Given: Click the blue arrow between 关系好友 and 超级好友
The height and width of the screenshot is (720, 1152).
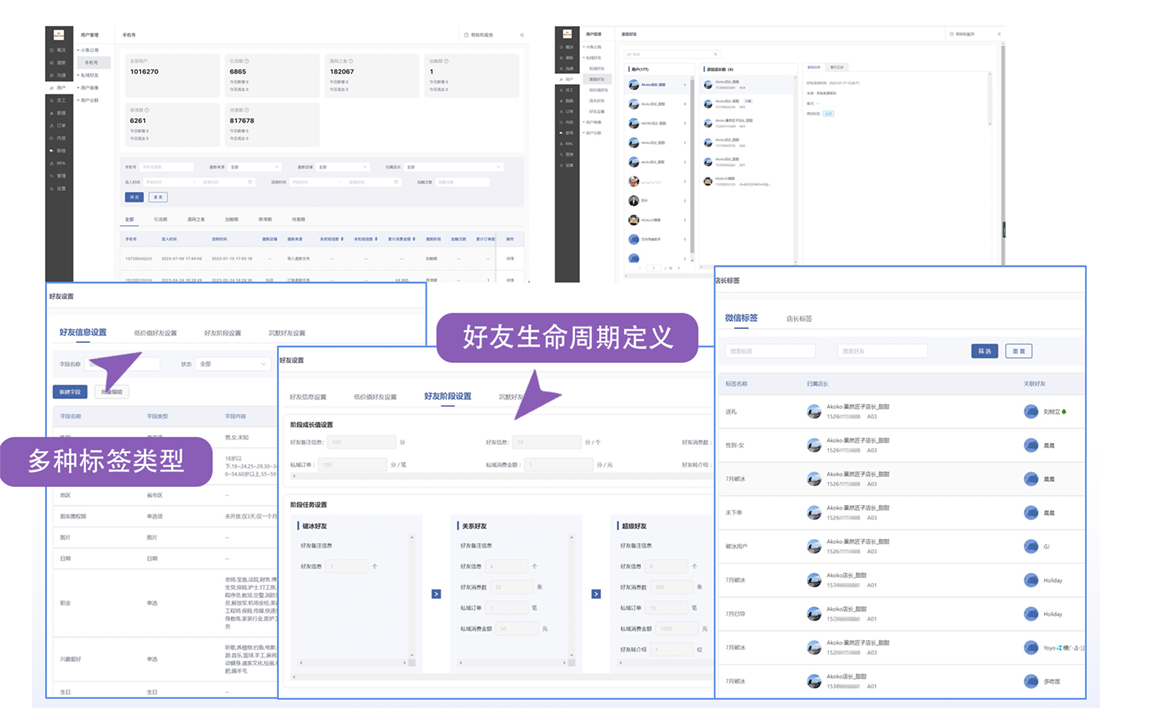Looking at the screenshot, I should click(x=596, y=594).
